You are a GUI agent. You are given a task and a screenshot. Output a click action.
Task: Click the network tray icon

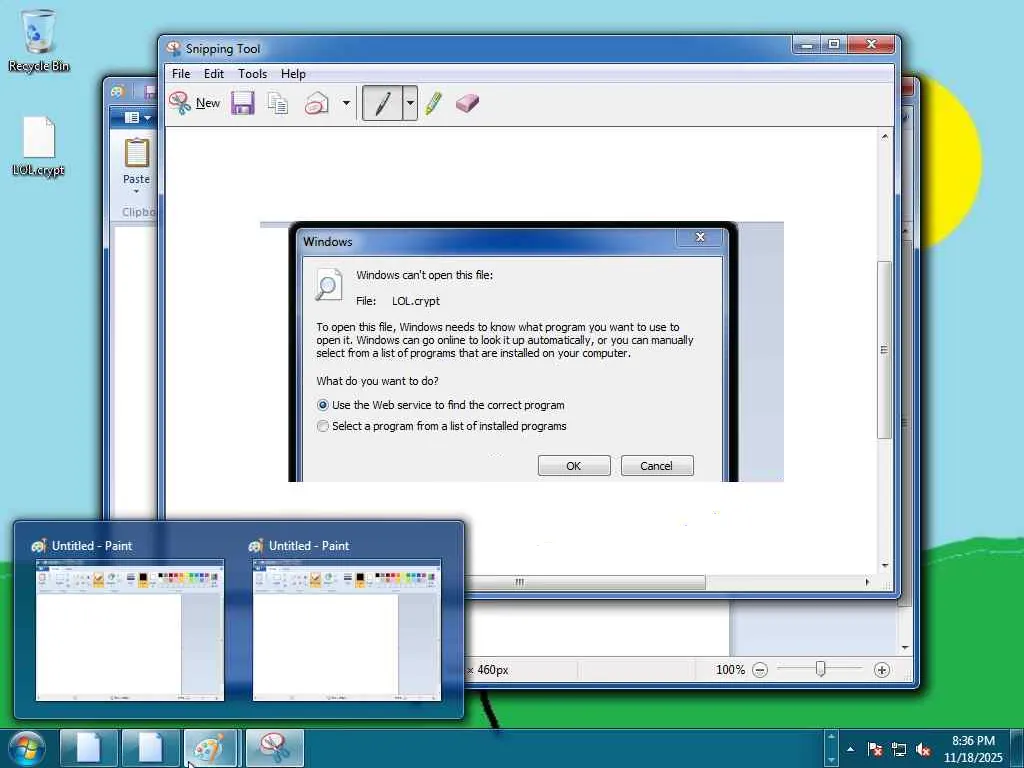(x=899, y=749)
